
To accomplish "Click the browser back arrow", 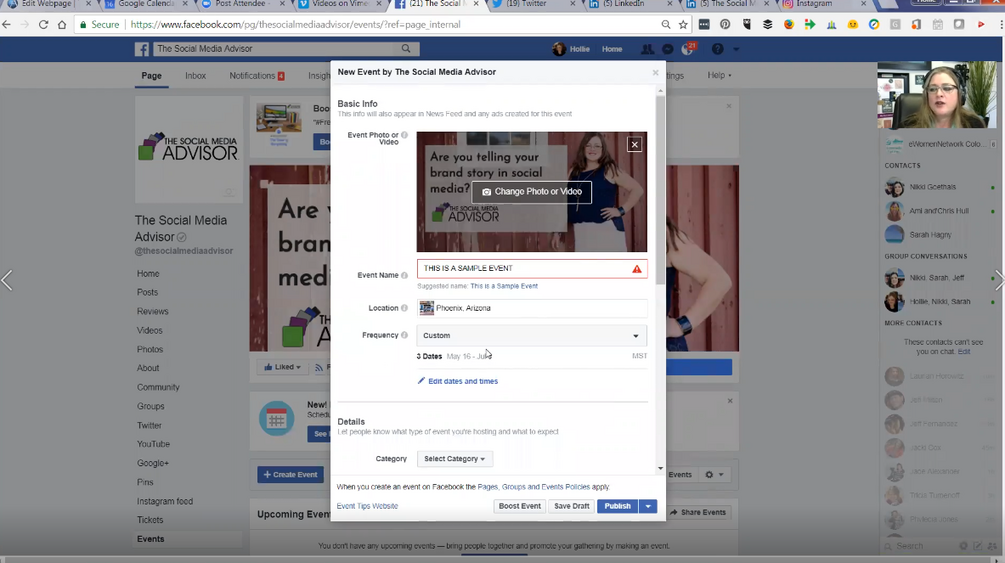I will point(7,24).
